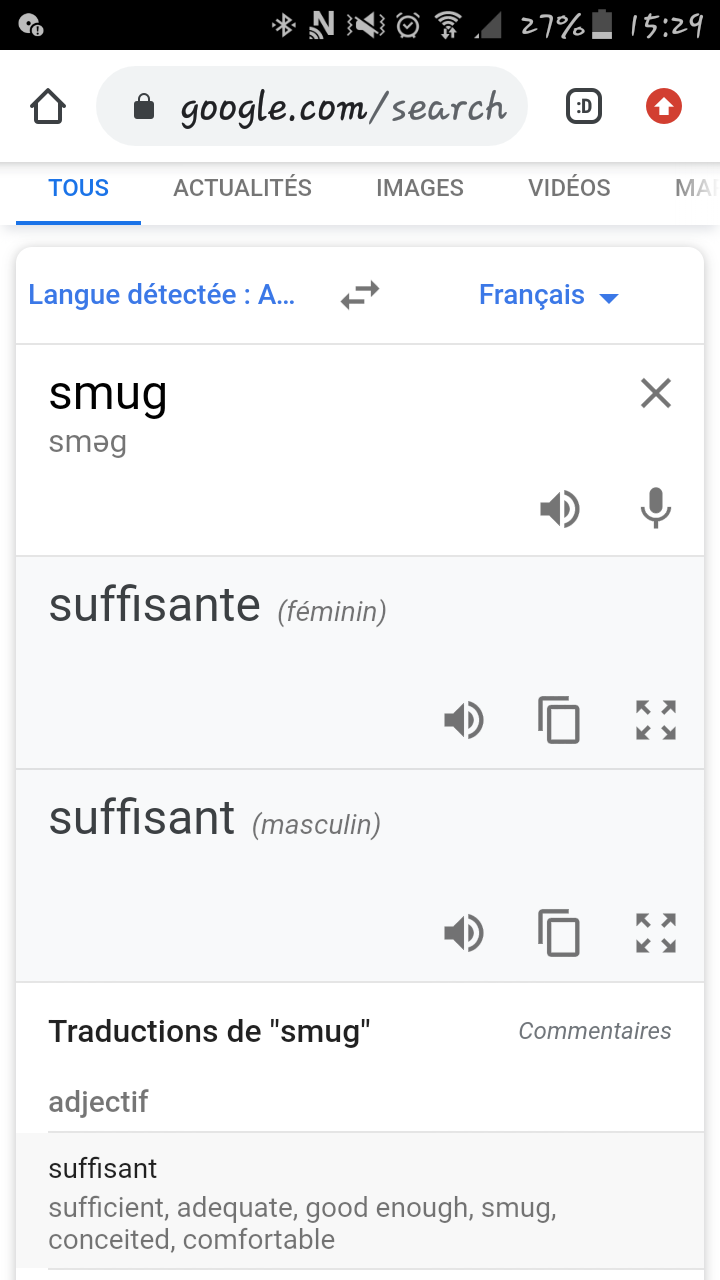The image size is (720, 1280).
Task: Tap the red update arrow icon
Action: pos(664,106)
